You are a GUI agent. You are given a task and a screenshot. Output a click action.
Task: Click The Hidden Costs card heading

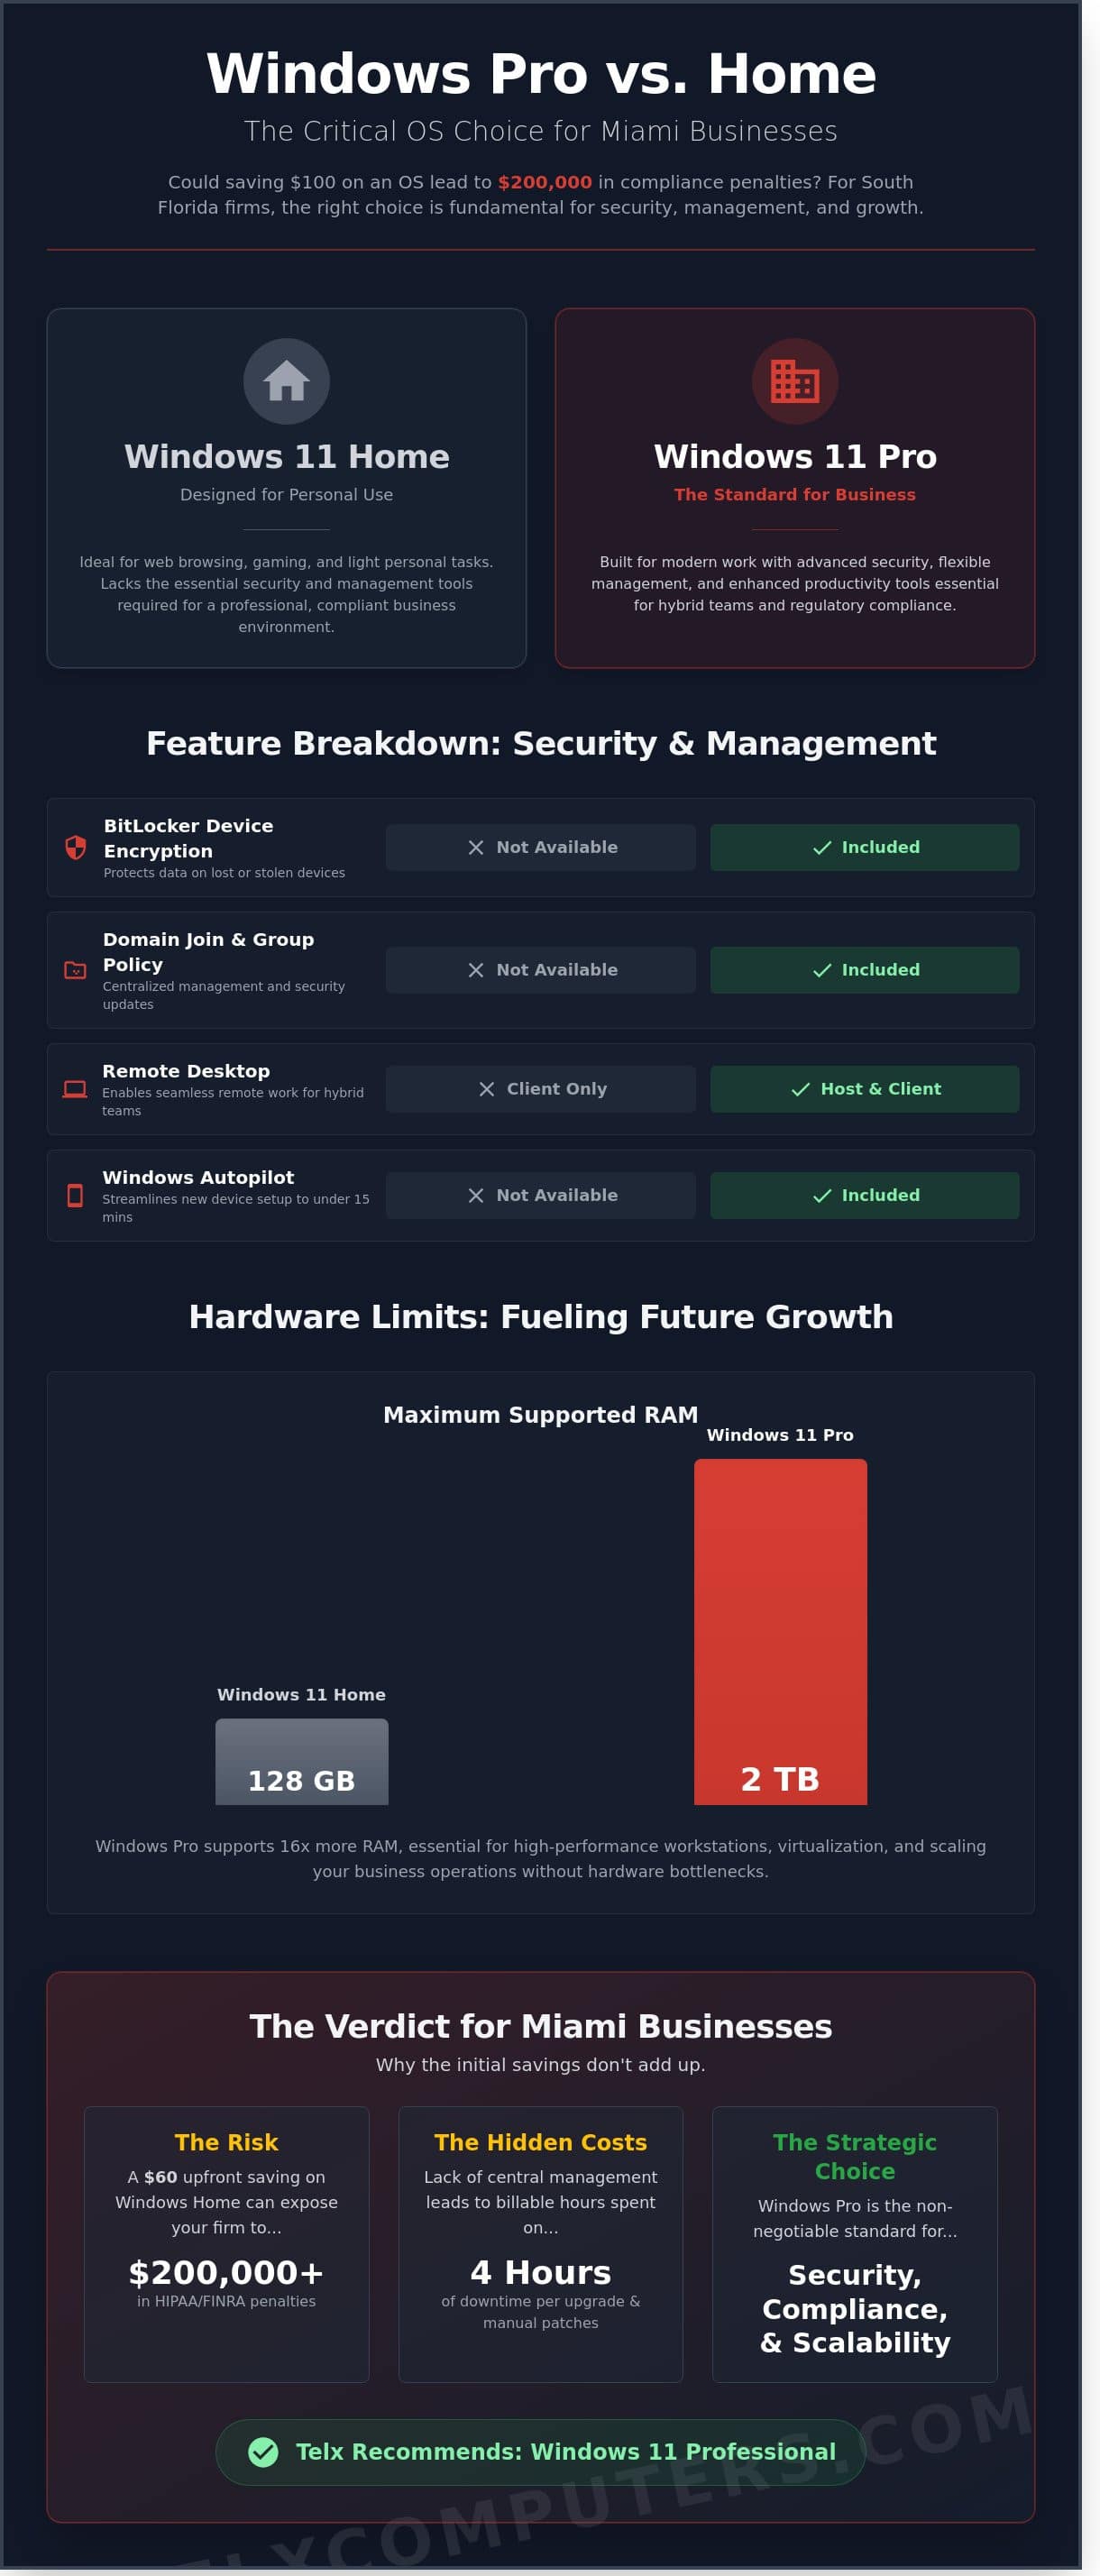[x=540, y=2142]
